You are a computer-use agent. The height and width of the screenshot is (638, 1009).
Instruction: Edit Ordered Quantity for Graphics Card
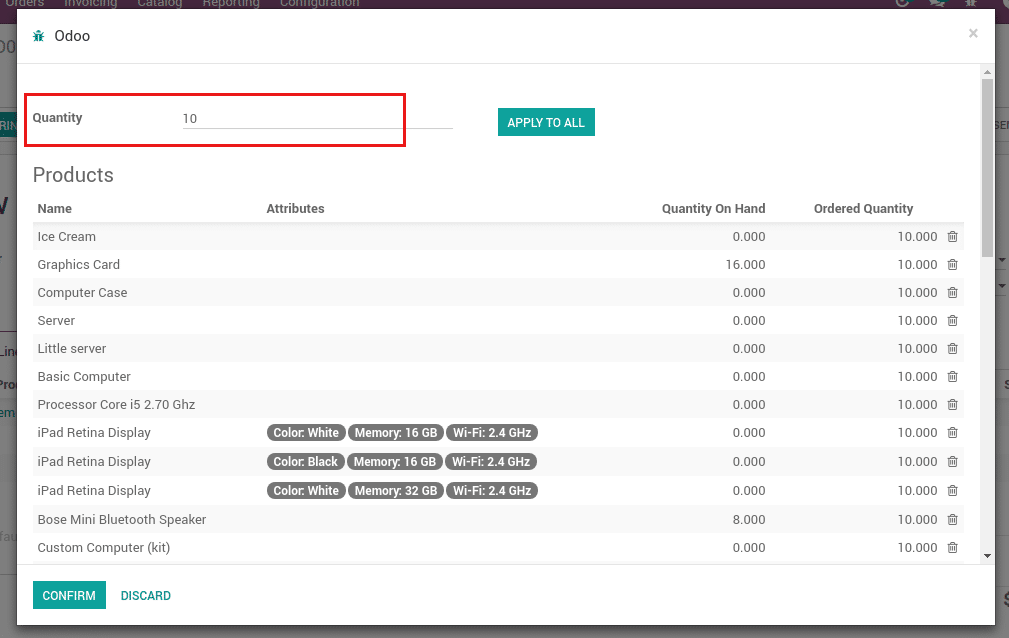pos(917,265)
